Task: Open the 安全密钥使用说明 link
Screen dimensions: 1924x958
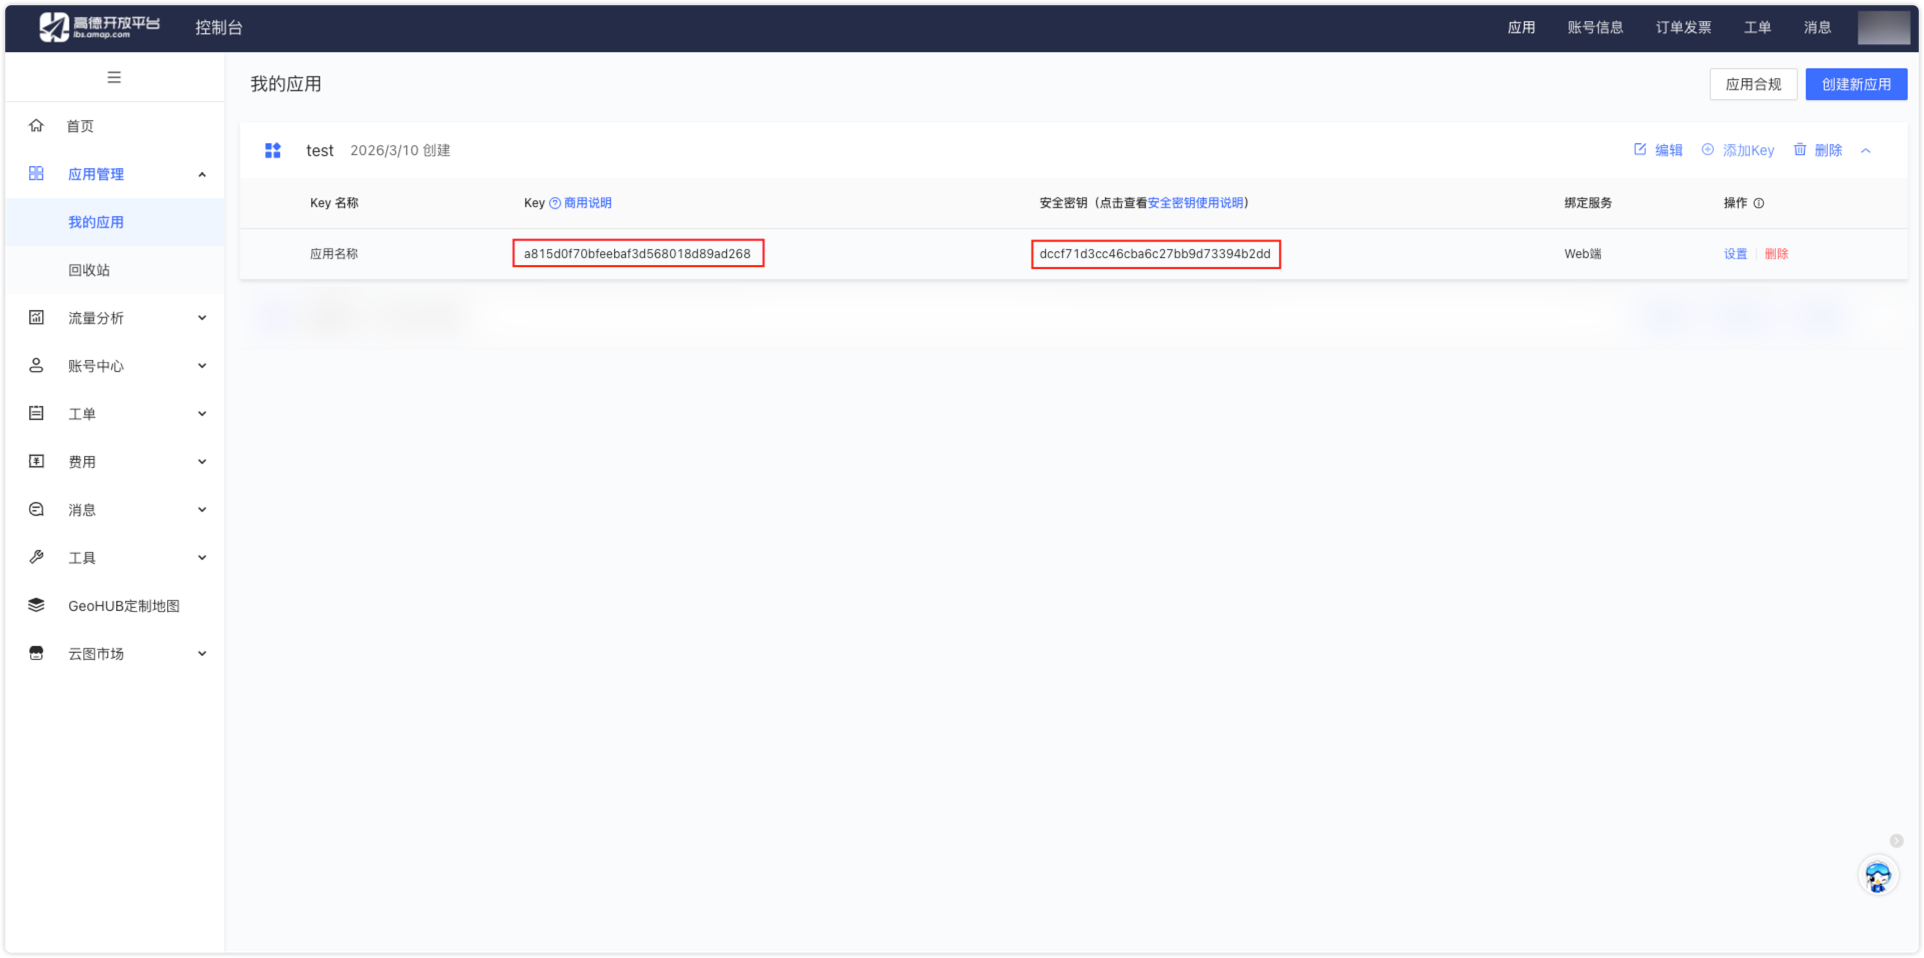Action: coord(1195,203)
